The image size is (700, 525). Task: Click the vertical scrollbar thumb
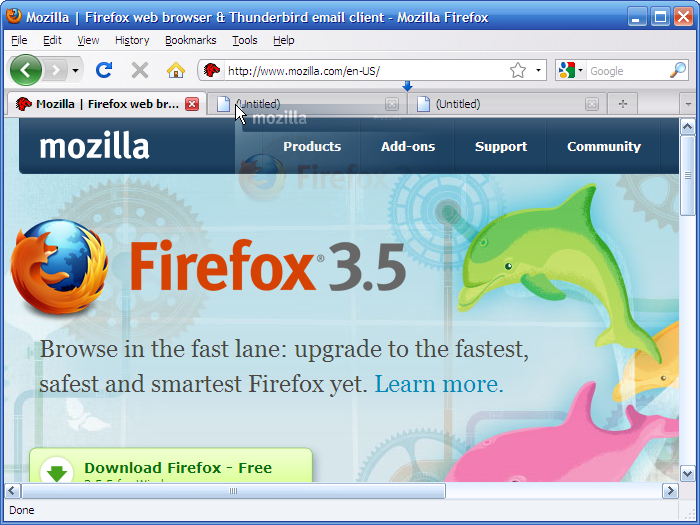[x=688, y=175]
